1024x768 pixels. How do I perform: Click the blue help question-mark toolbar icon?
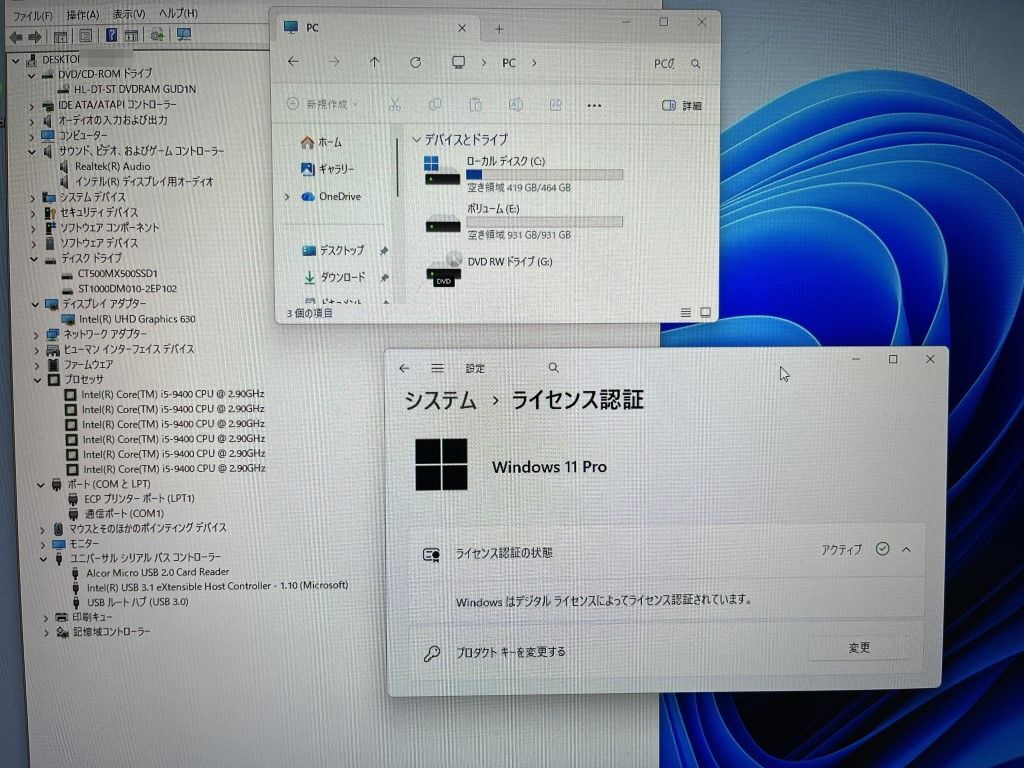click(112, 35)
